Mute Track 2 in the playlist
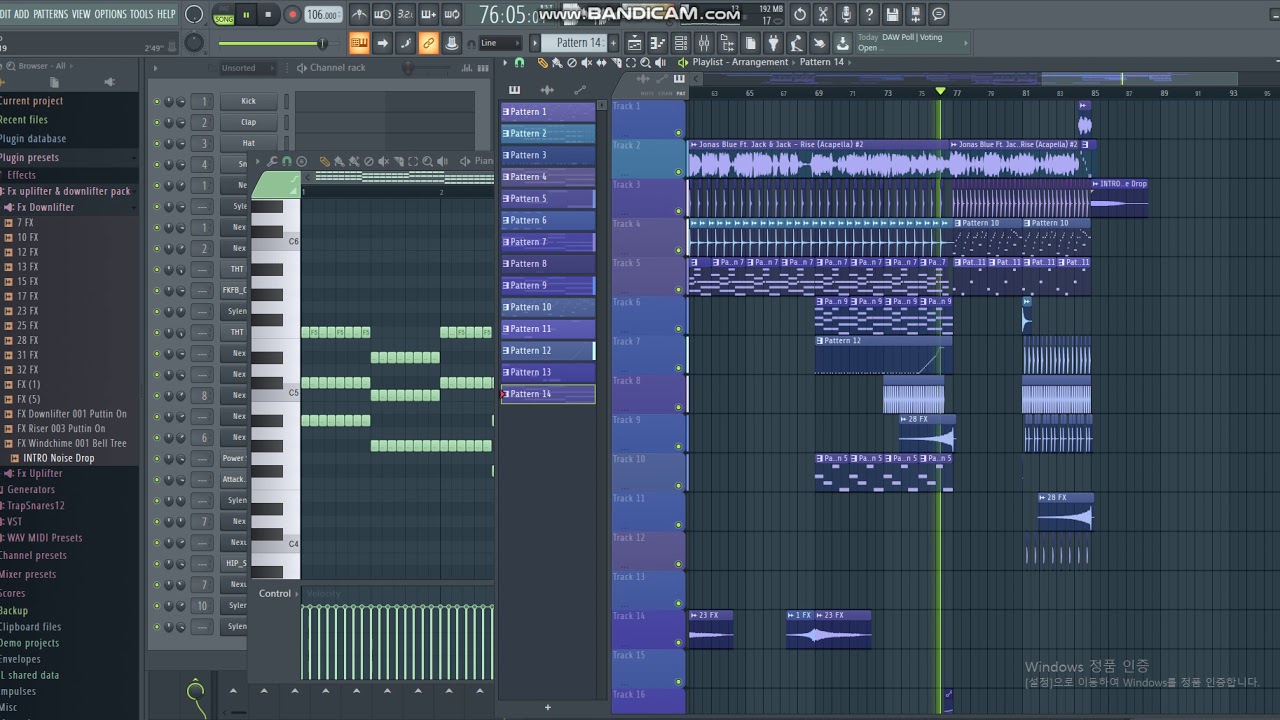1280x720 pixels. click(x=678, y=172)
